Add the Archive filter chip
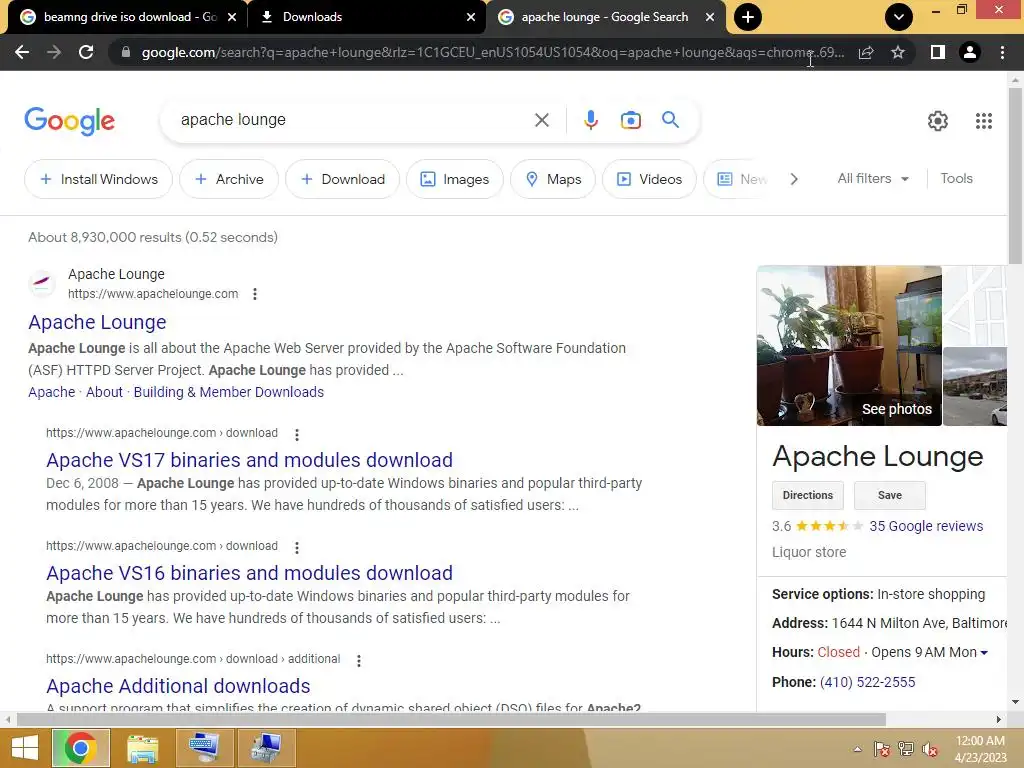Screen dimensions: 1024x768 pyautogui.click(x=229, y=179)
